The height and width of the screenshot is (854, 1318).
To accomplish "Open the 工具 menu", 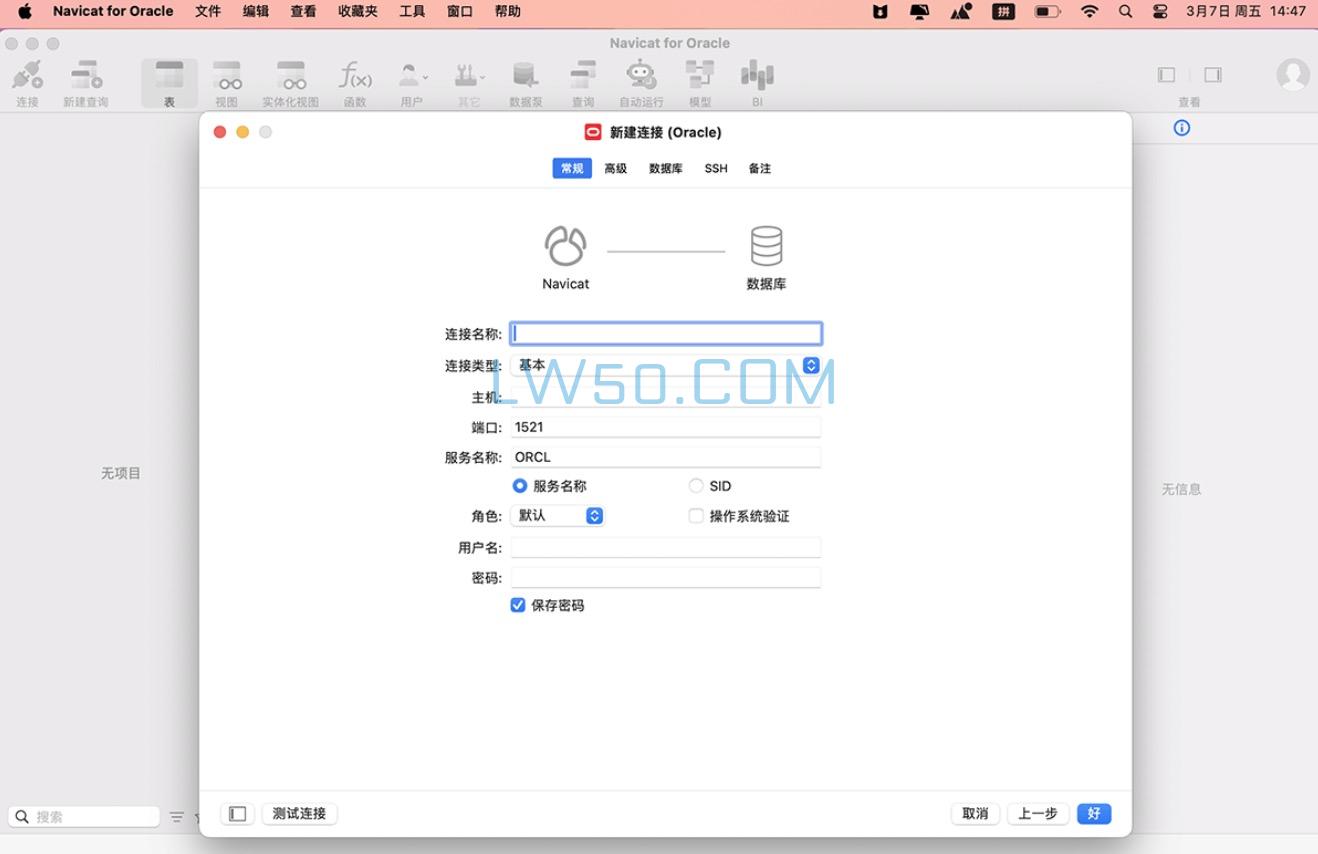I will [x=412, y=12].
